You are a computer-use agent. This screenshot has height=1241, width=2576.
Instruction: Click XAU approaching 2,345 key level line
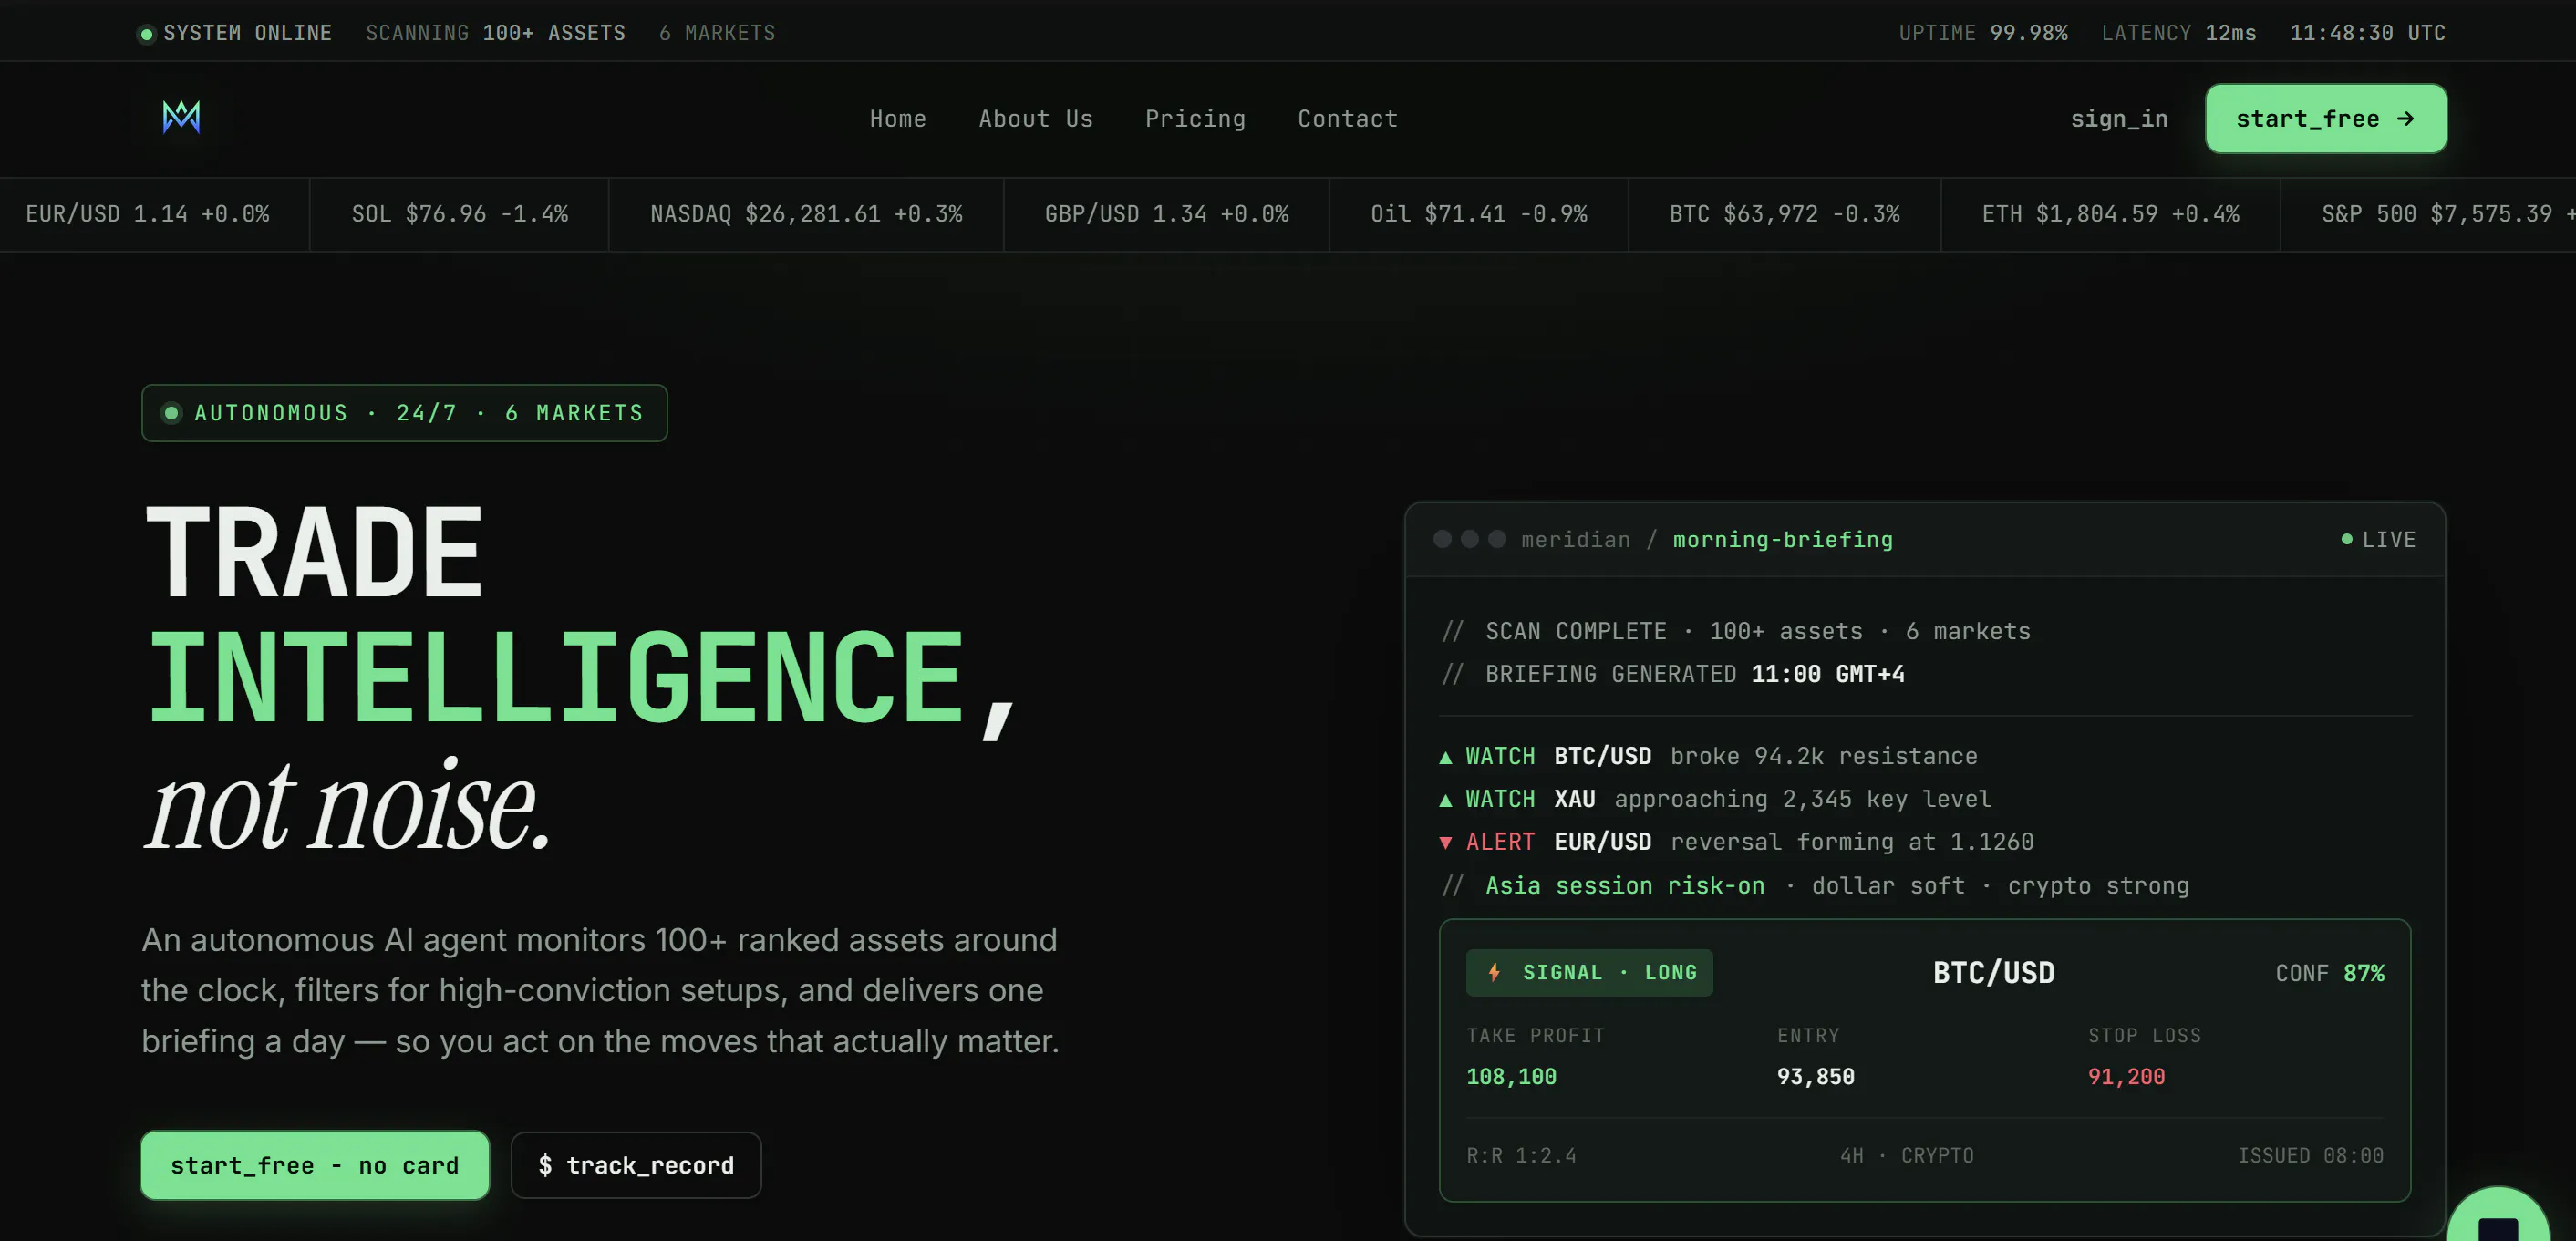1715,799
